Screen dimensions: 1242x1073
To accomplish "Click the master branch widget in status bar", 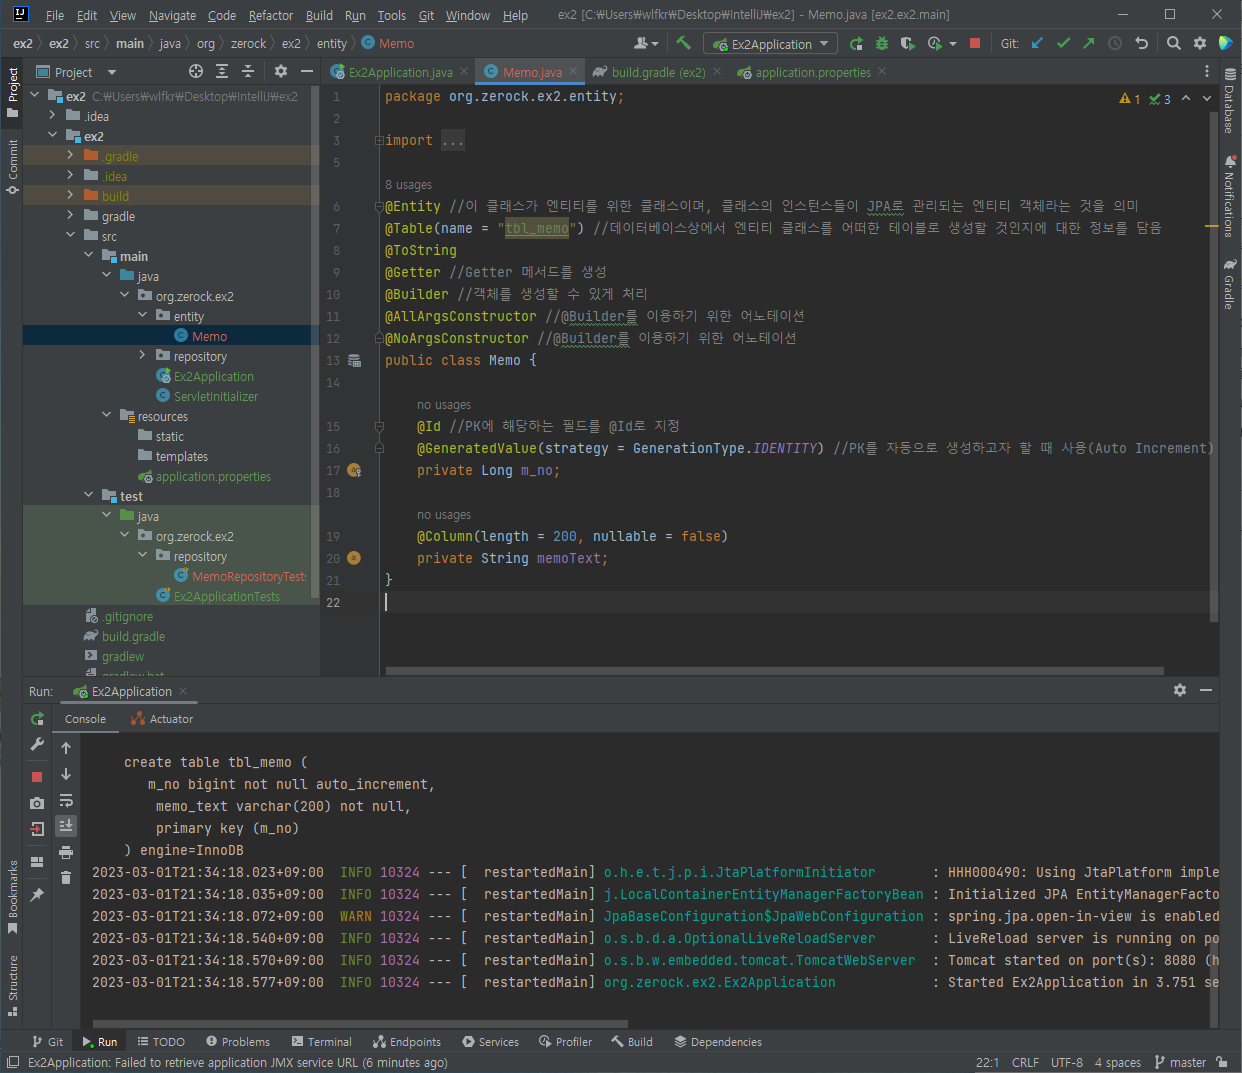I will click(1181, 1062).
